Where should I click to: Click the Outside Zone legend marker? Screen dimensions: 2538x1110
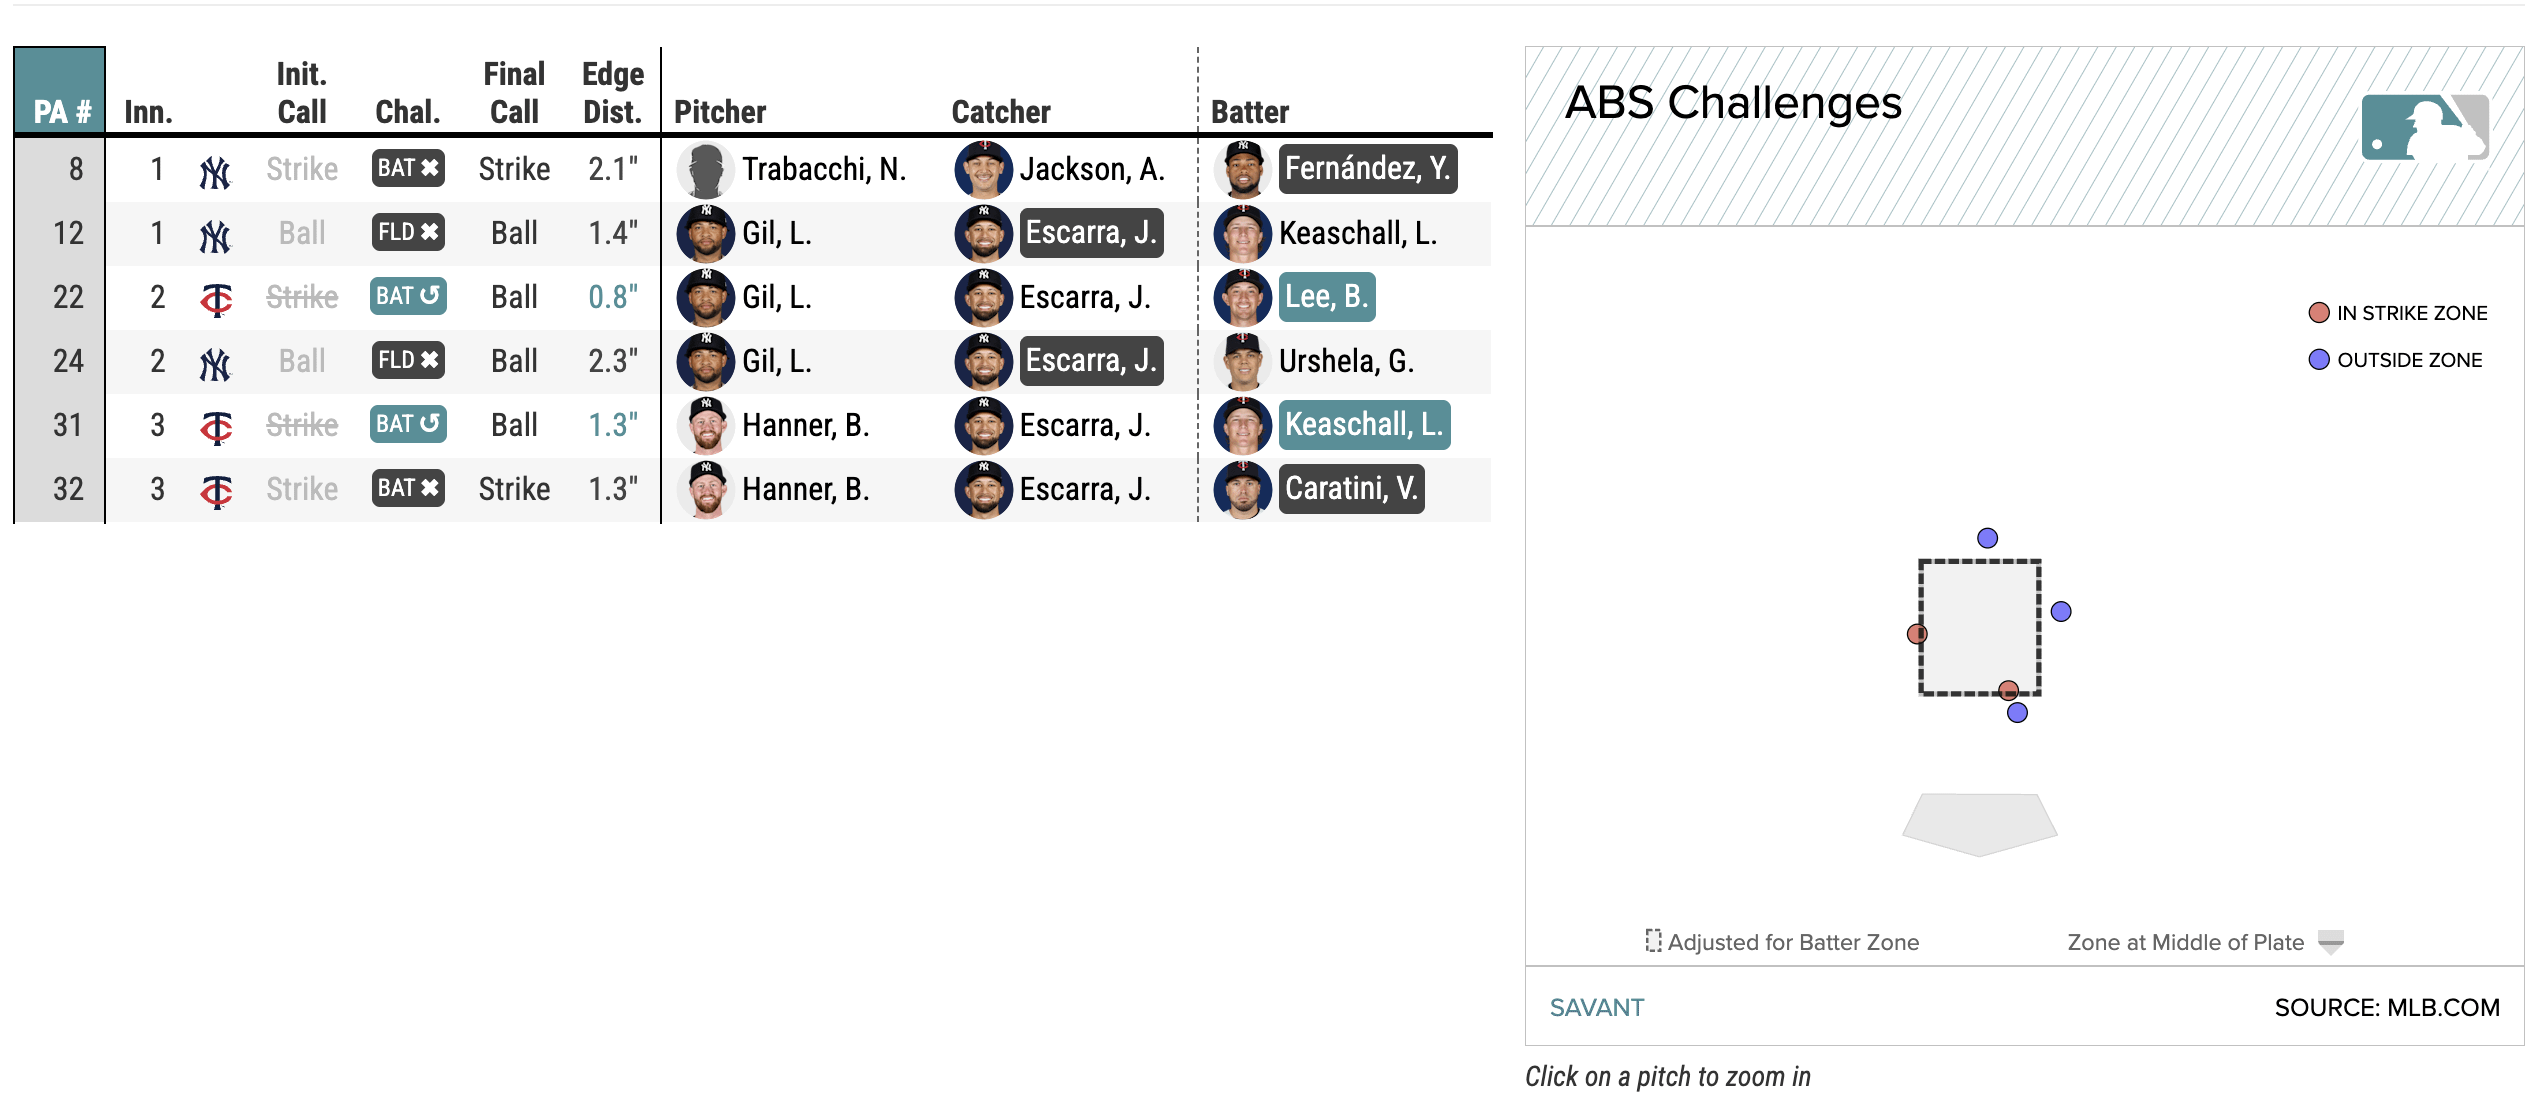[x=2319, y=360]
